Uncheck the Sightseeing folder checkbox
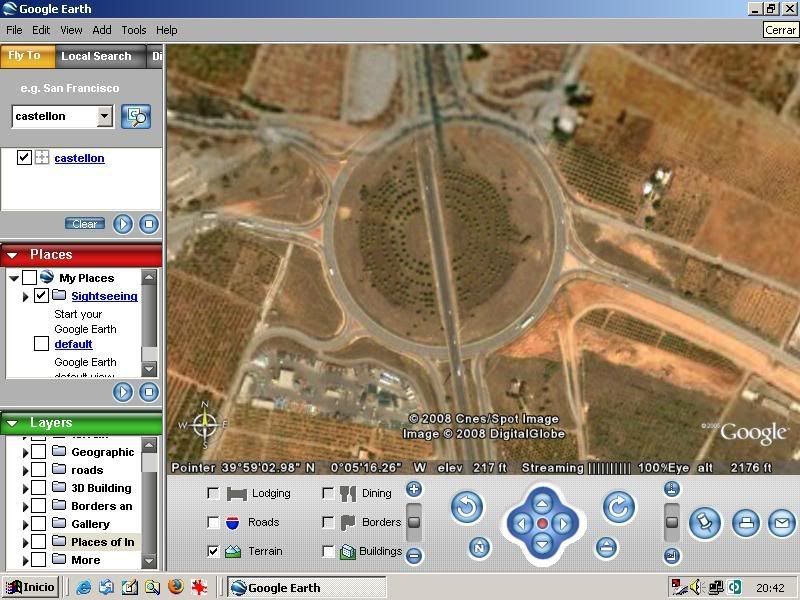The height and width of the screenshot is (600, 800). tap(41, 295)
